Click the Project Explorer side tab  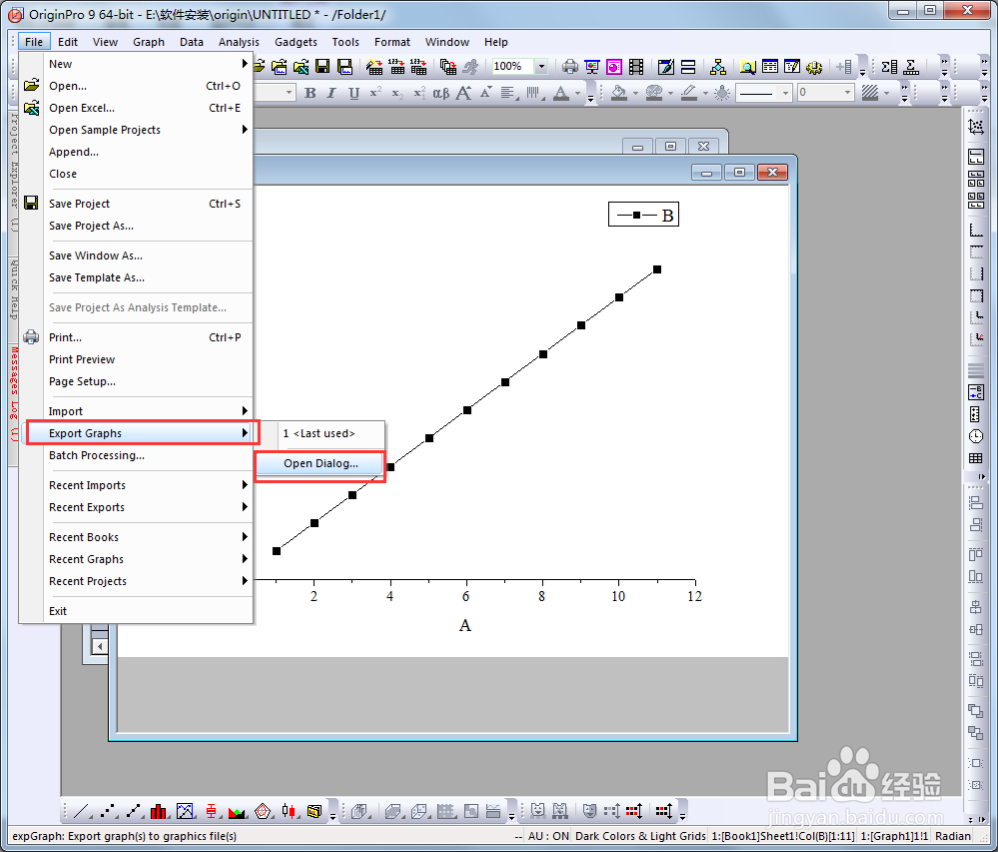(x=14, y=171)
